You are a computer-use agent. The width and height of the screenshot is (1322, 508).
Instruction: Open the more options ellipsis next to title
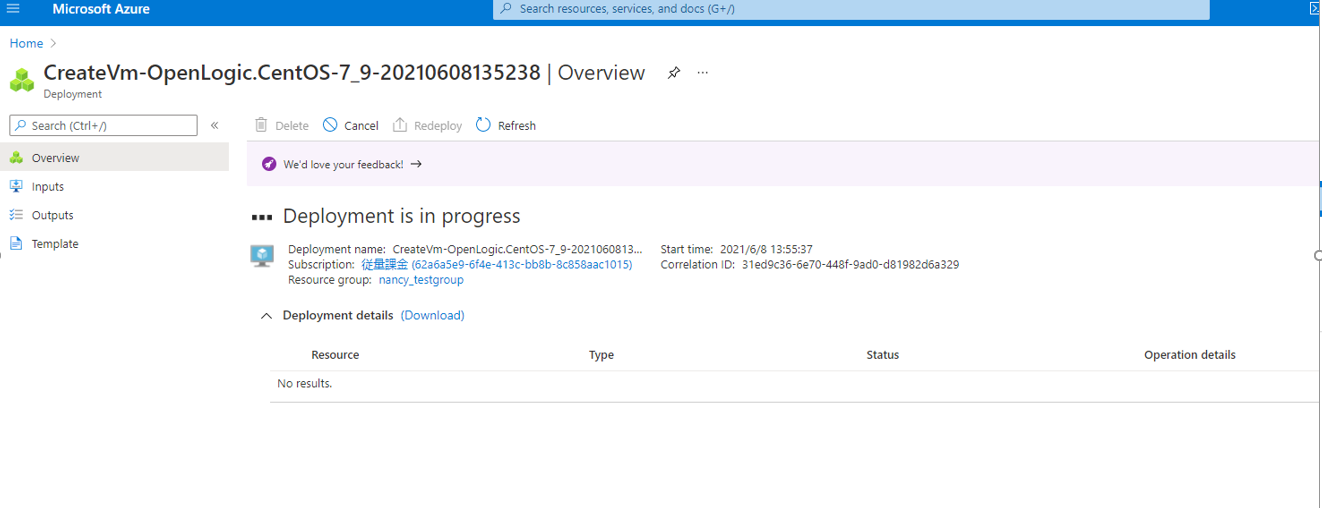[703, 73]
